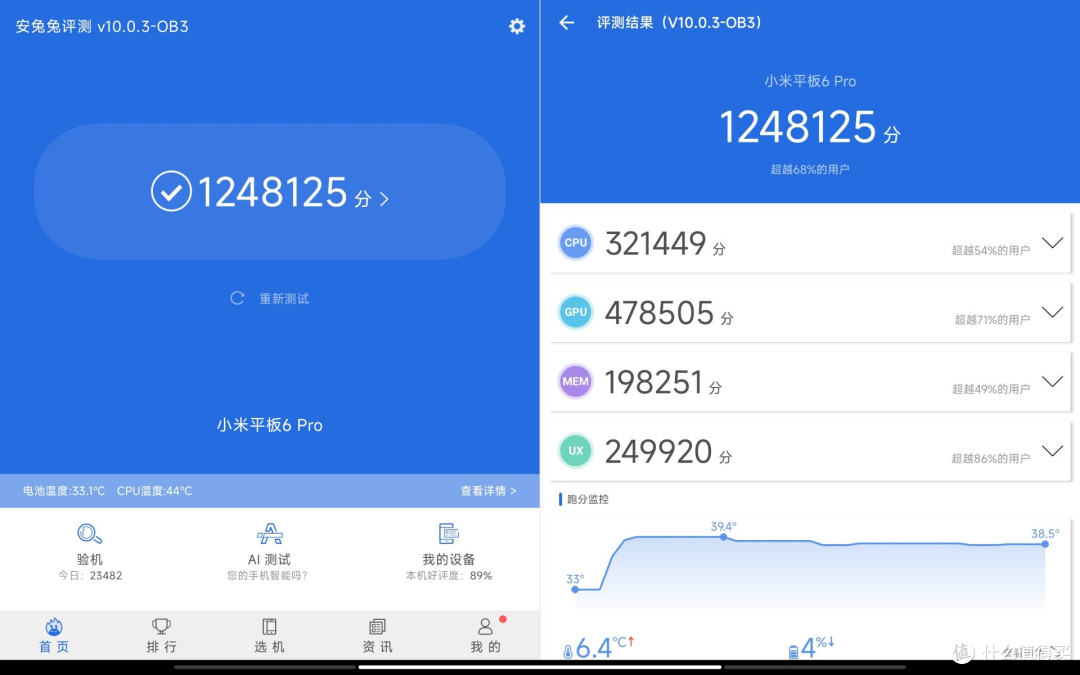This screenshot has width=1080, height=675.
Task: Expand the UX score row
Action: tap(1052, 450)
